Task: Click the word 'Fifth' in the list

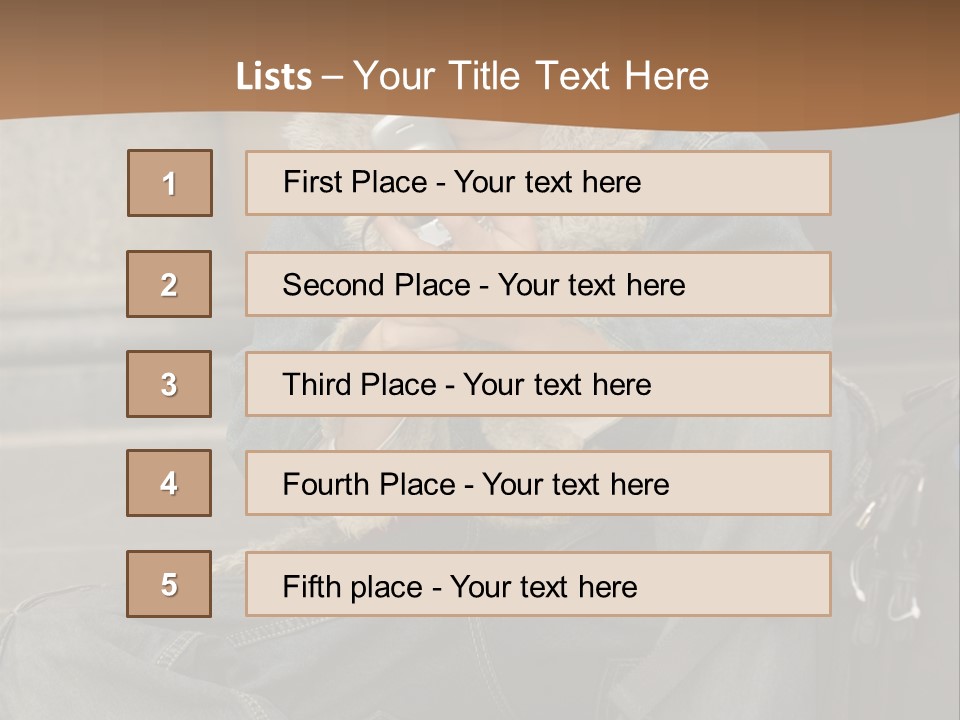Action: pos(312,586)
